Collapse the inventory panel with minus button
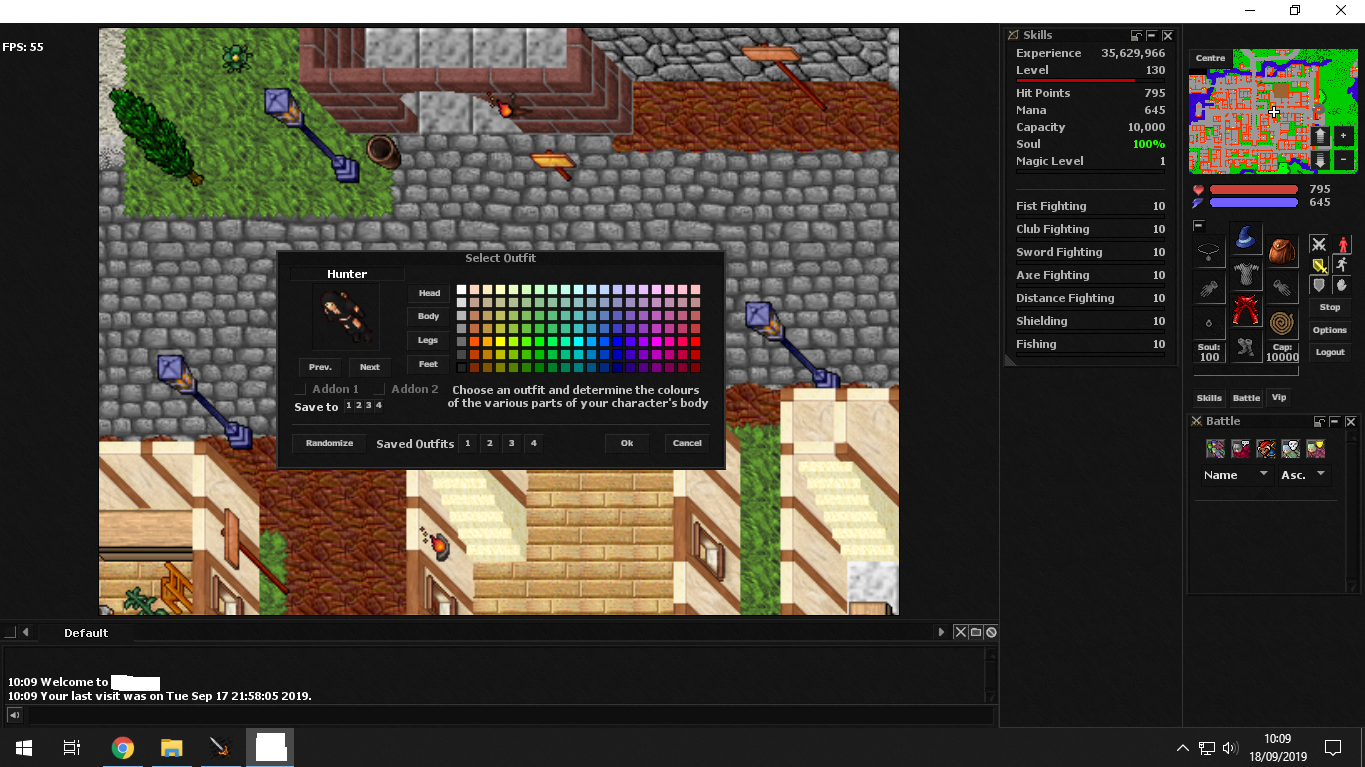This screenshot has height=767, width=1365. click(x=1198, y=226)
